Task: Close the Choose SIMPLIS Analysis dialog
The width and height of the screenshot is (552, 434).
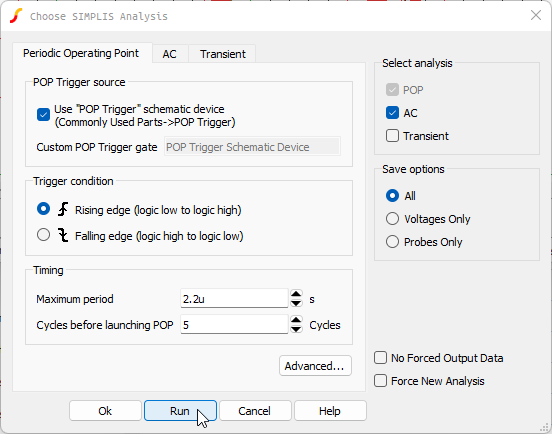Action: (536, 15)
